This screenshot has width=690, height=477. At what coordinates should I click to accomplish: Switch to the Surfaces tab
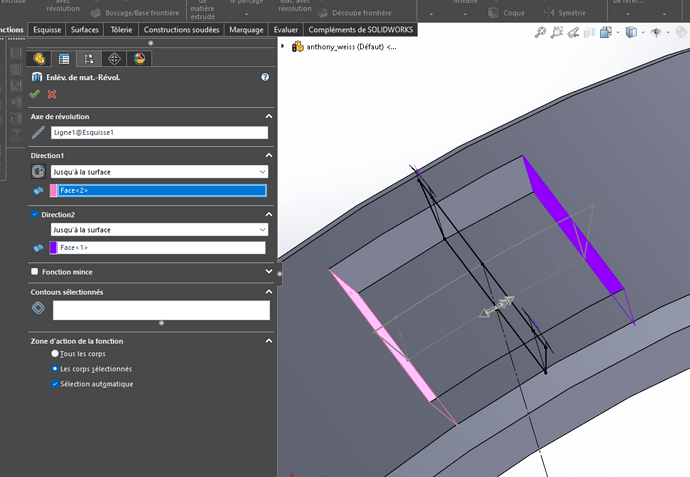point(84,30)
